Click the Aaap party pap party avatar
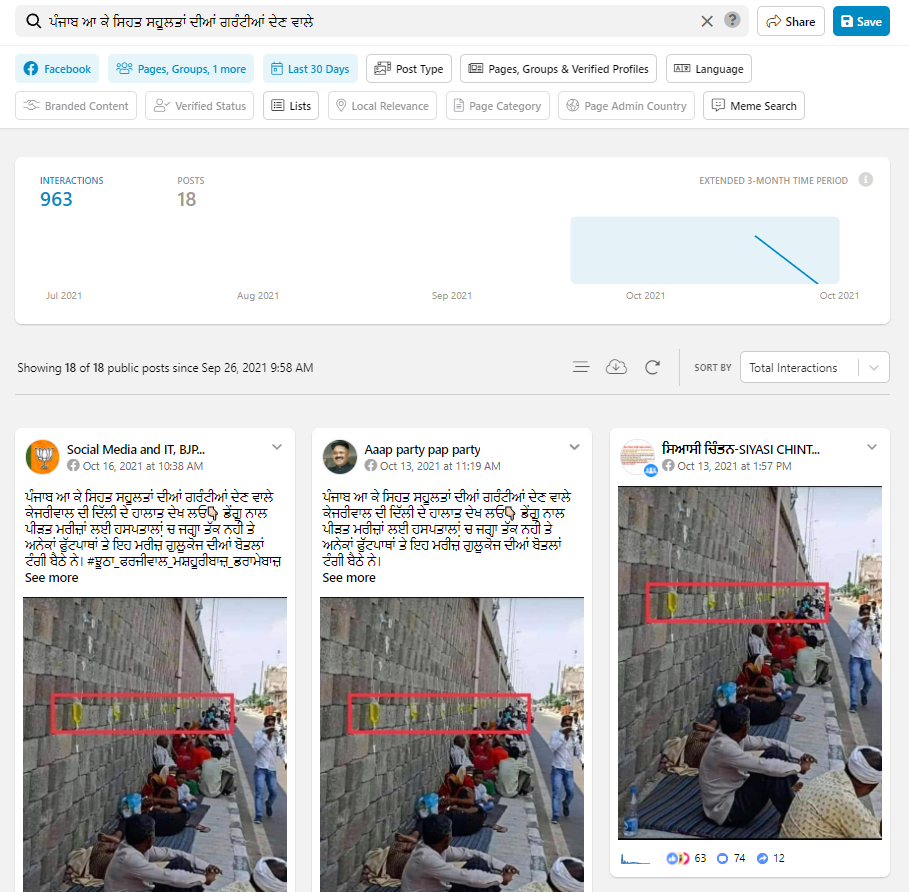Image resolution: width=909 pixels, height=892 pixels. [340, 457]
